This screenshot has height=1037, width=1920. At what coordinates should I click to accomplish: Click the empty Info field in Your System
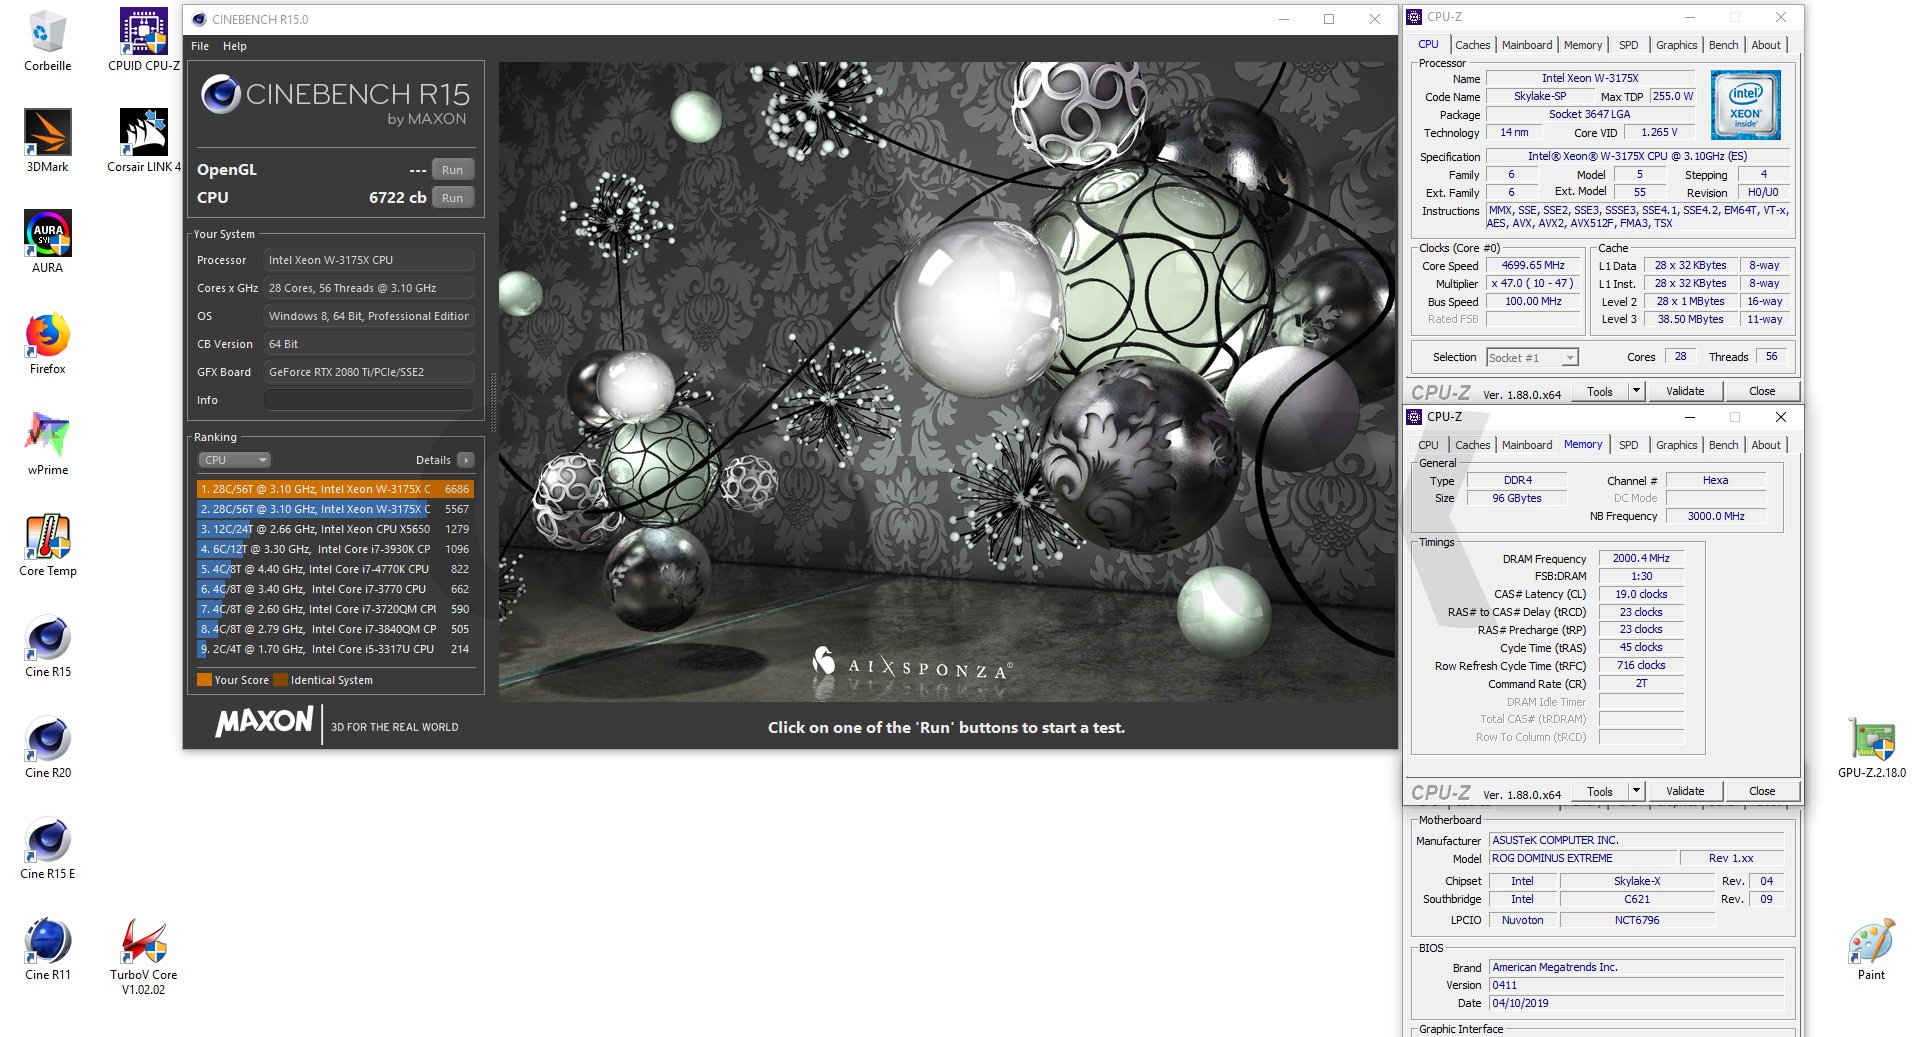point(368,400)
